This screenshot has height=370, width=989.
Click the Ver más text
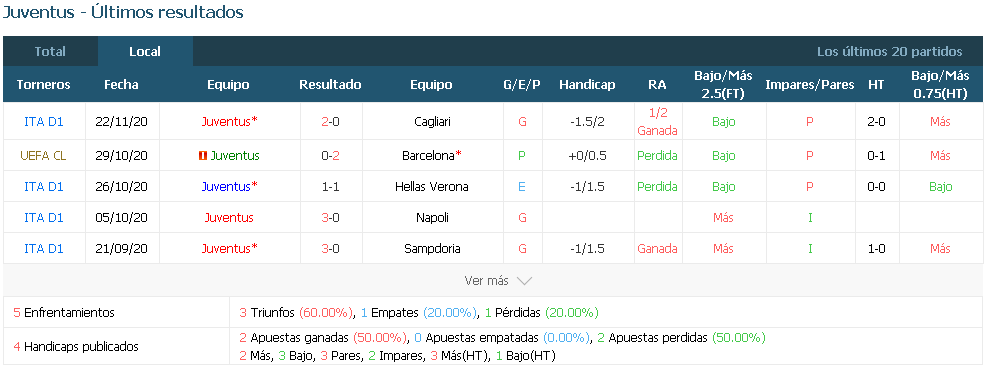pyautogui.click(x=486, y=281)
